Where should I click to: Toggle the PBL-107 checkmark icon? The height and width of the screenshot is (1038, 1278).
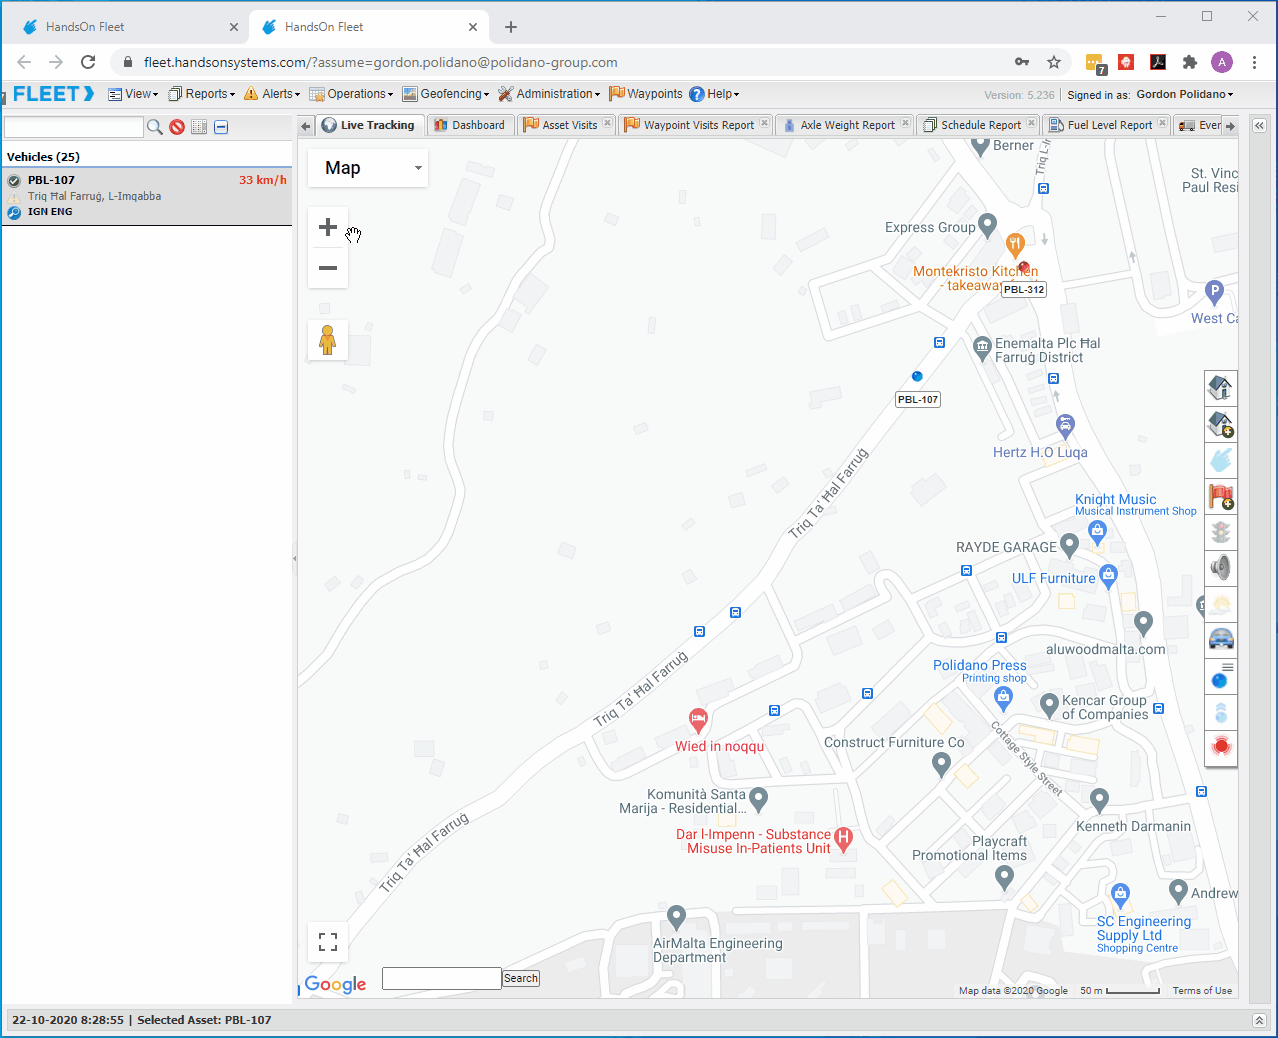(x=14, y=181)
